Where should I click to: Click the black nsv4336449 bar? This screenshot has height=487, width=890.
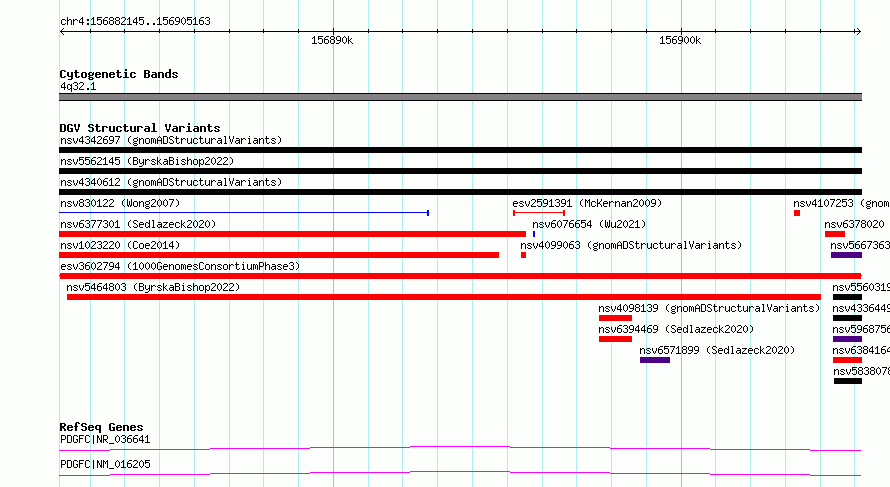point(847,318)
